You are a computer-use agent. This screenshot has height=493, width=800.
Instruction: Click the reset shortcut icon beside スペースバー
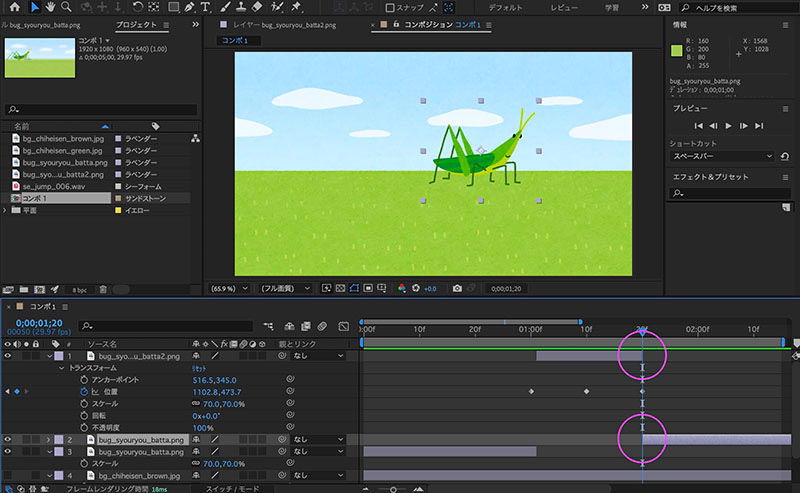click(784, 156)
